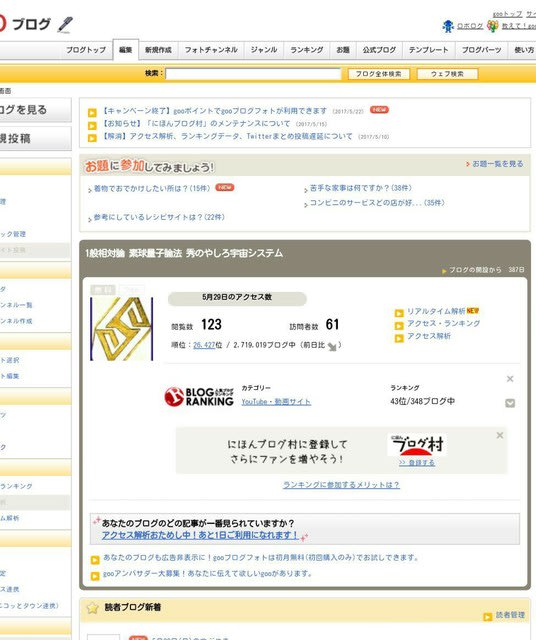Click the にほんブログ村 logo image
Image resolution: width=536 pixels, height=640 pixels.
(417, 445)
